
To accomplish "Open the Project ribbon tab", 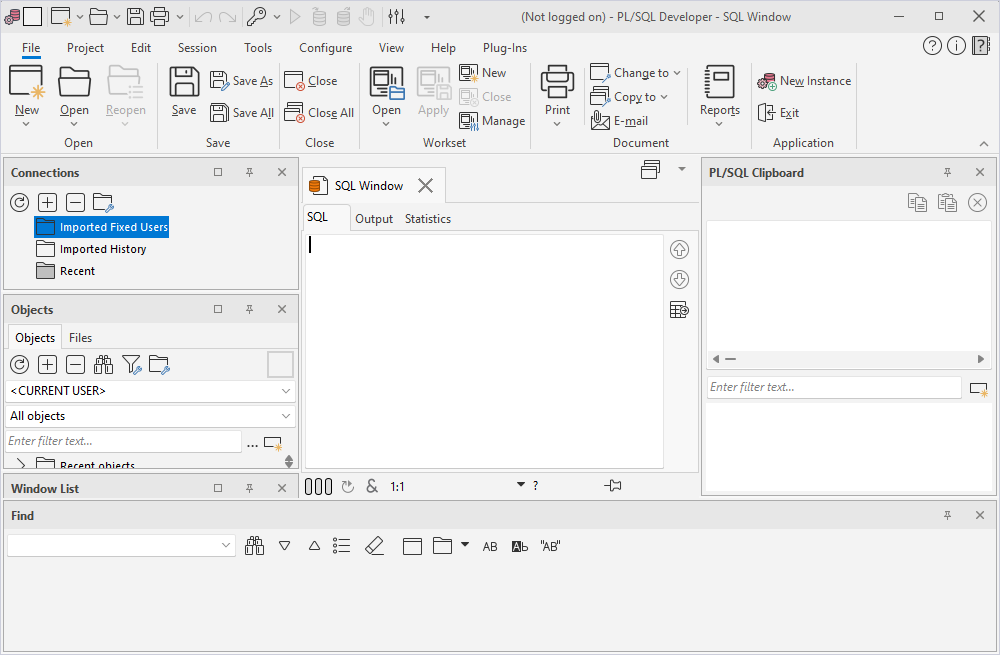I will 85,48.
